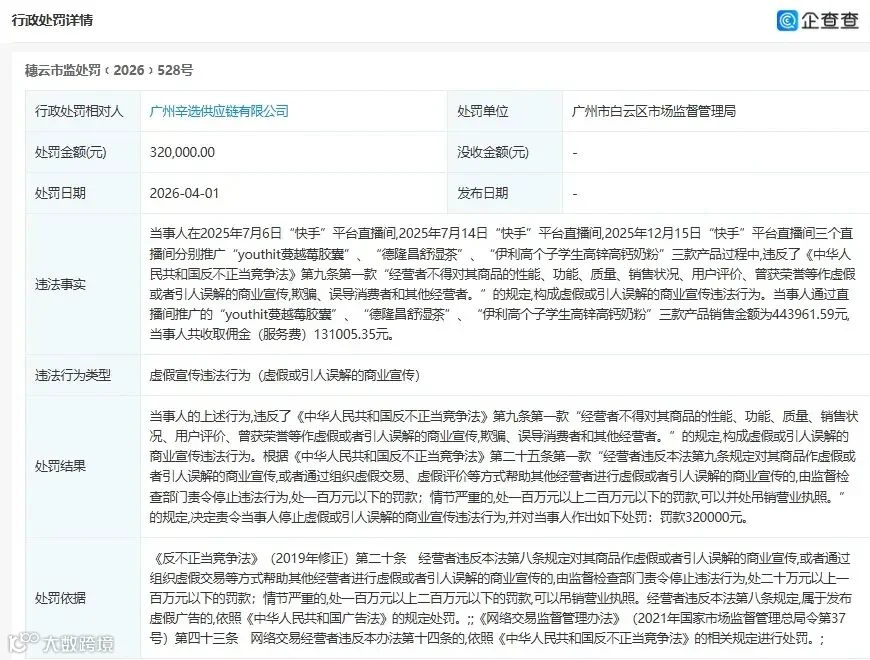This screenshot has width=870, height=660.
Task: Click the 行政处罚相对人 label cell
Action: 83,111
